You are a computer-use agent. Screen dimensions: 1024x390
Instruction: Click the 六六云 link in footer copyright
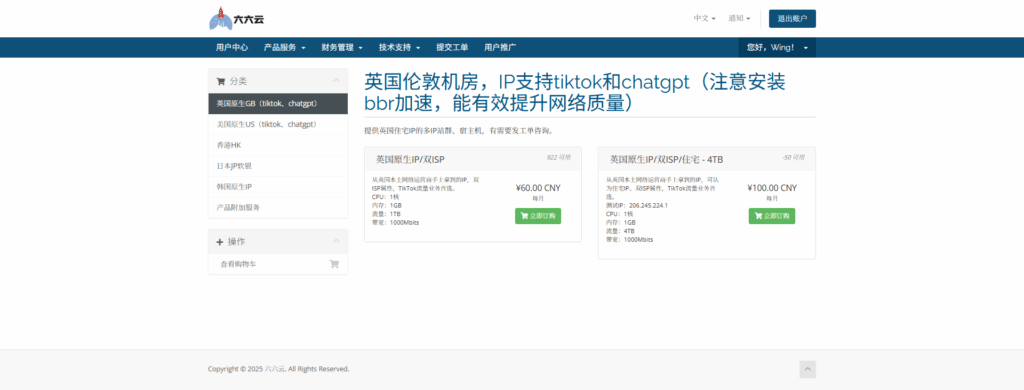(274, 369)
